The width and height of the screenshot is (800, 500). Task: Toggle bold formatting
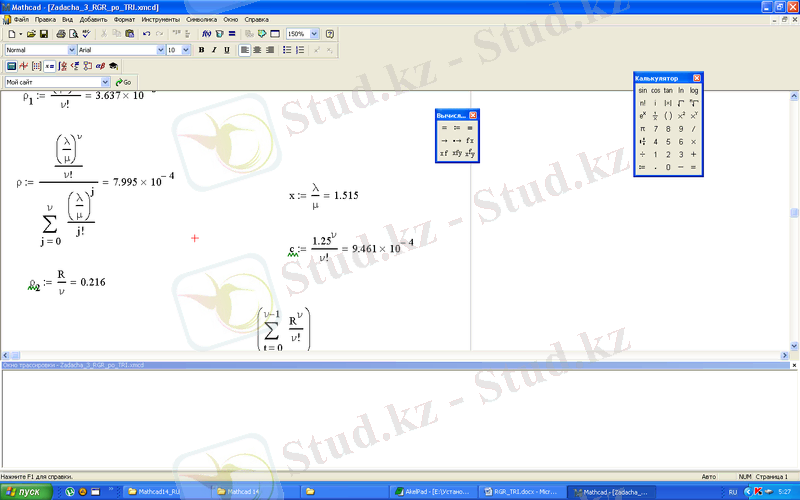[201, 50]
